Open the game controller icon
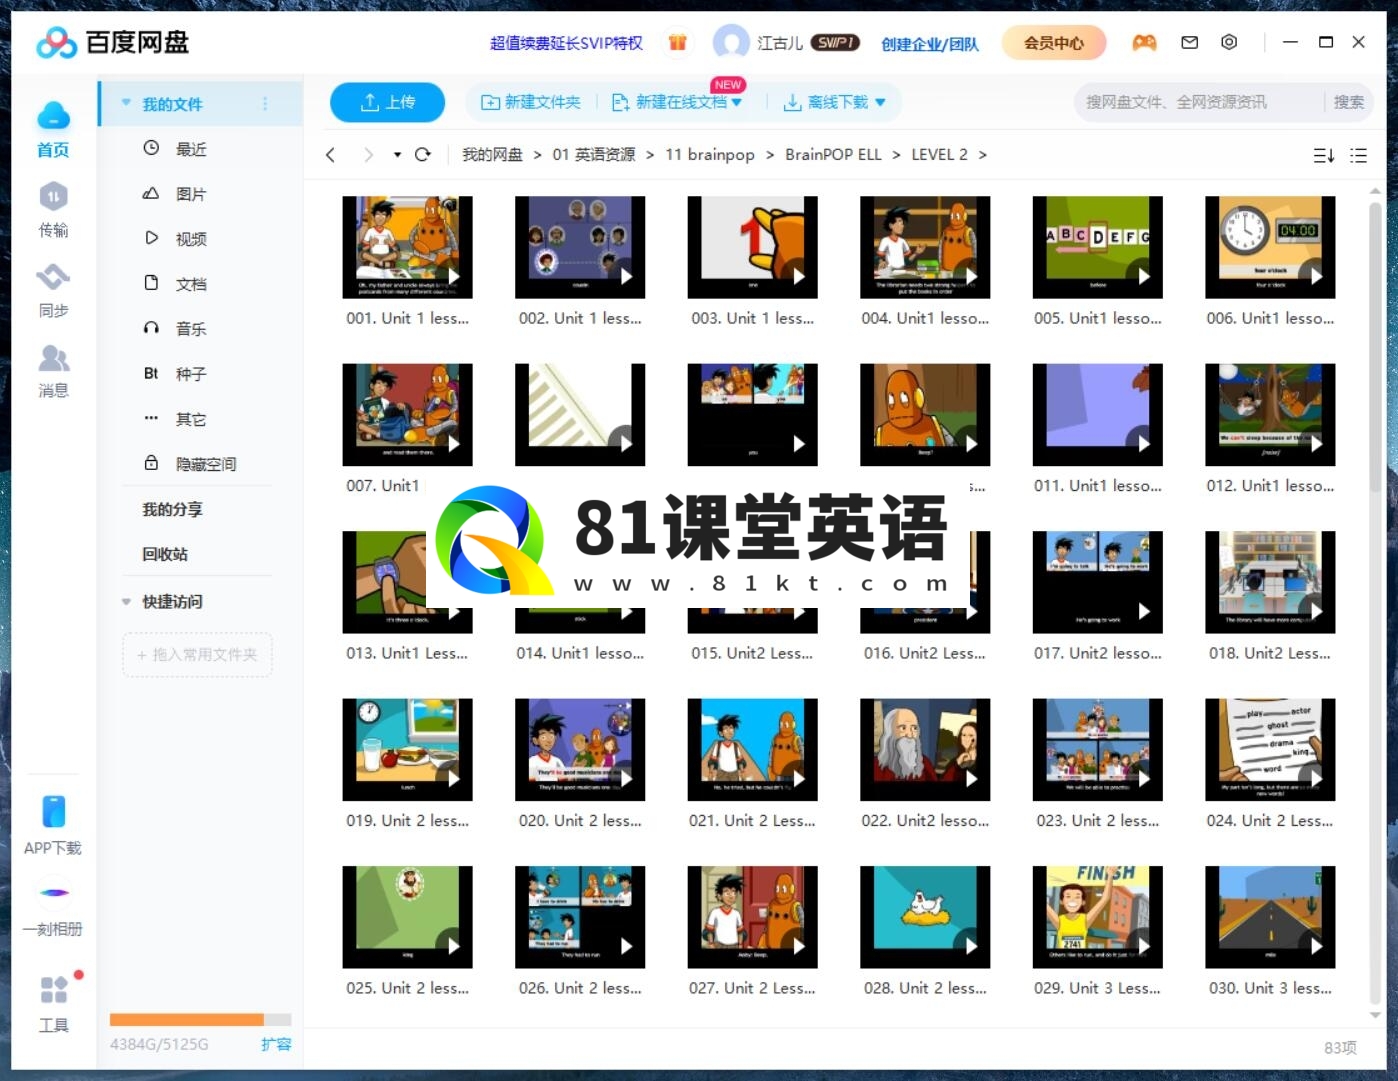 (1144, 42)
